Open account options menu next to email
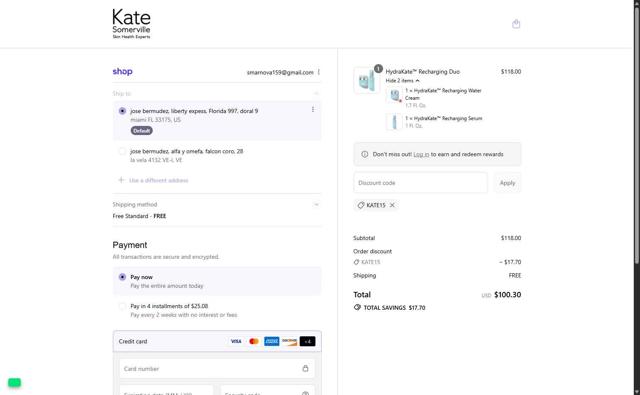This screenshot has height=395, width=640. click(x=318, y=72)
